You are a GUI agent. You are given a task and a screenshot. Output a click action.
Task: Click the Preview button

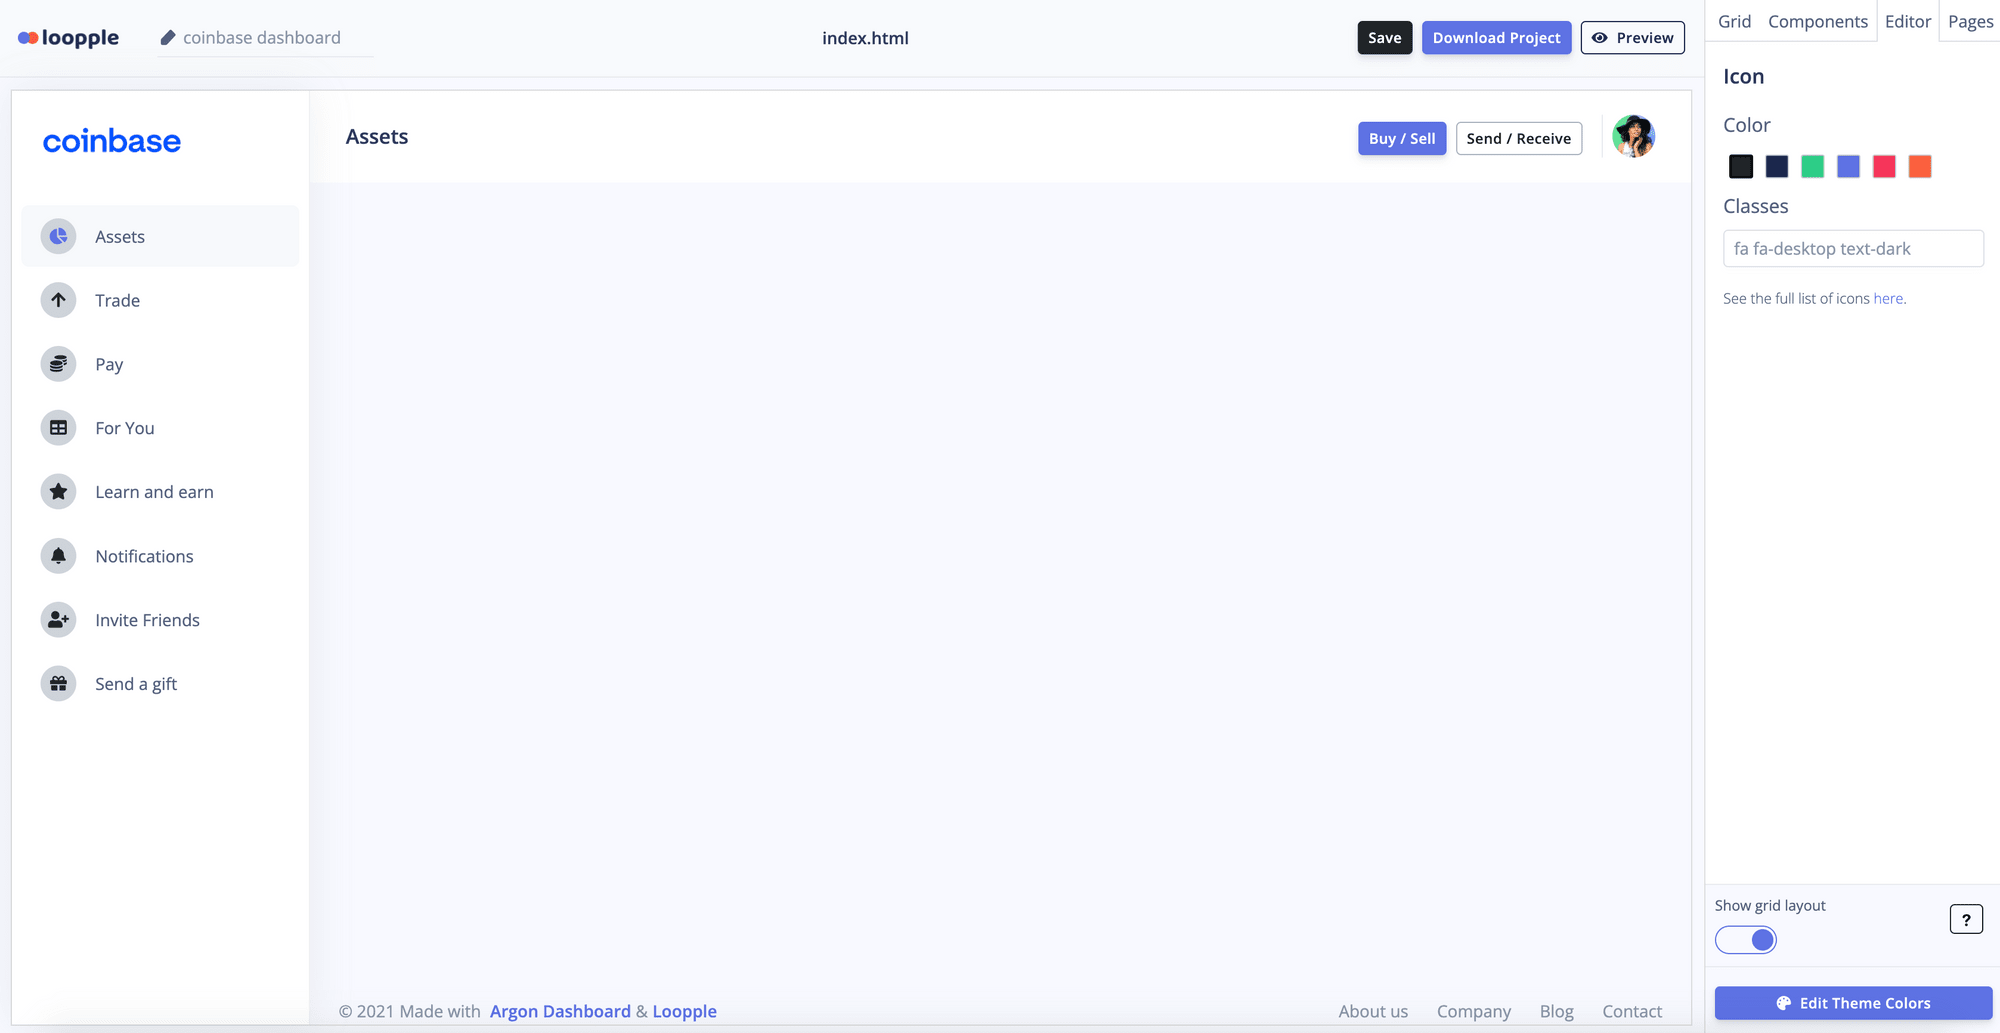1632,38
